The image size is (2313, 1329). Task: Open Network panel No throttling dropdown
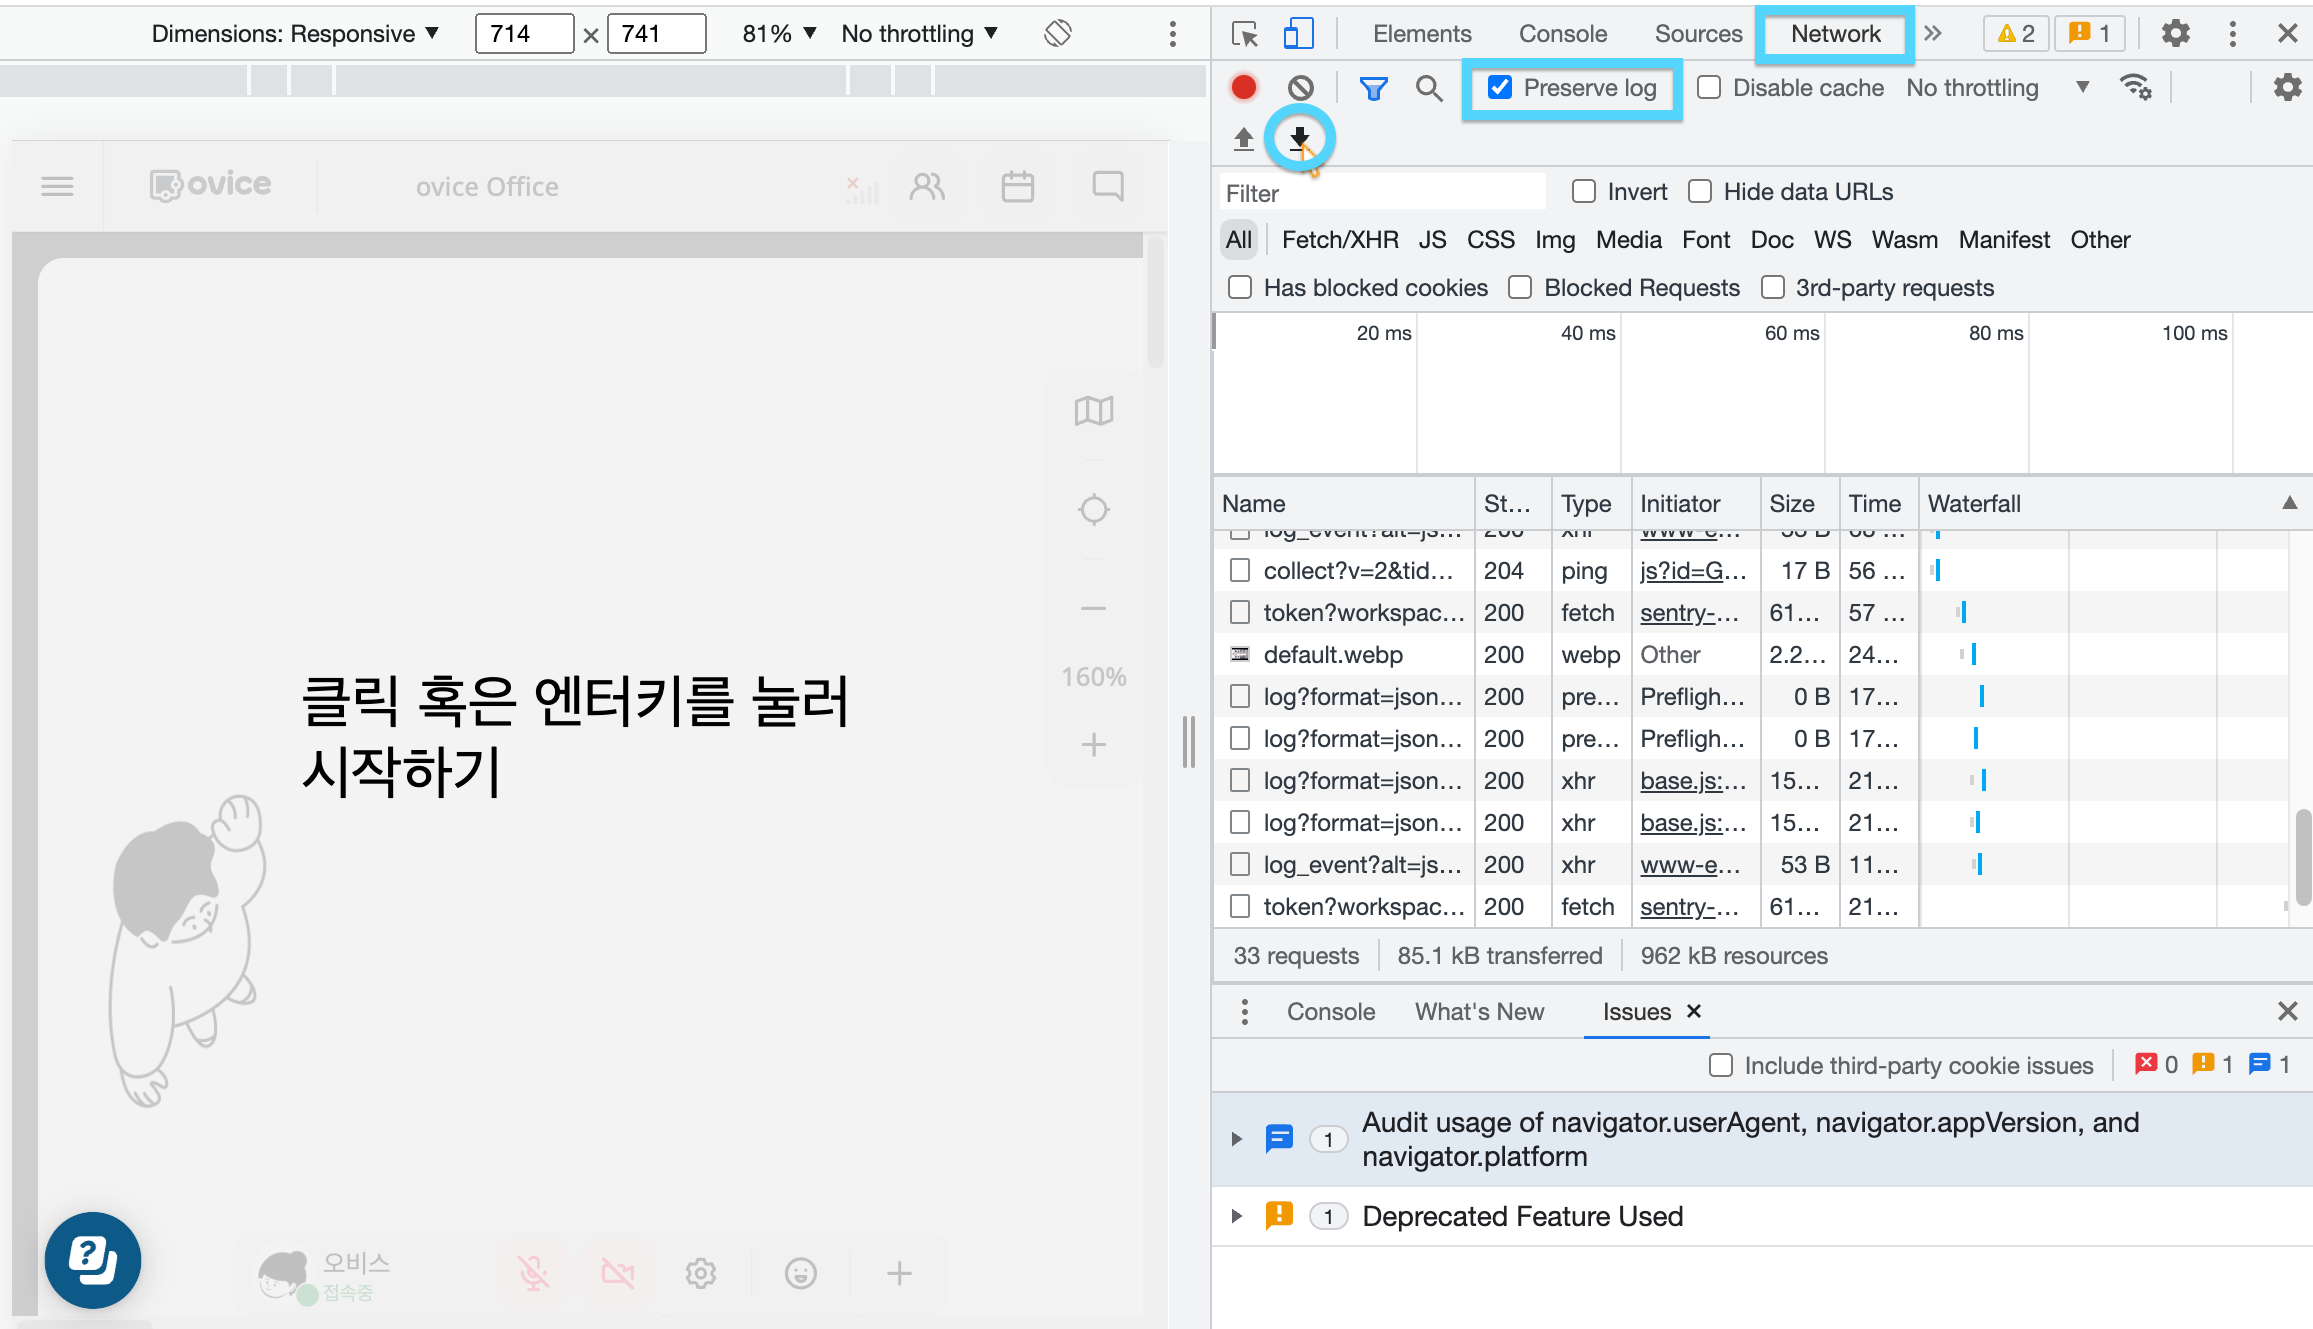click(x=1997, y=88)
